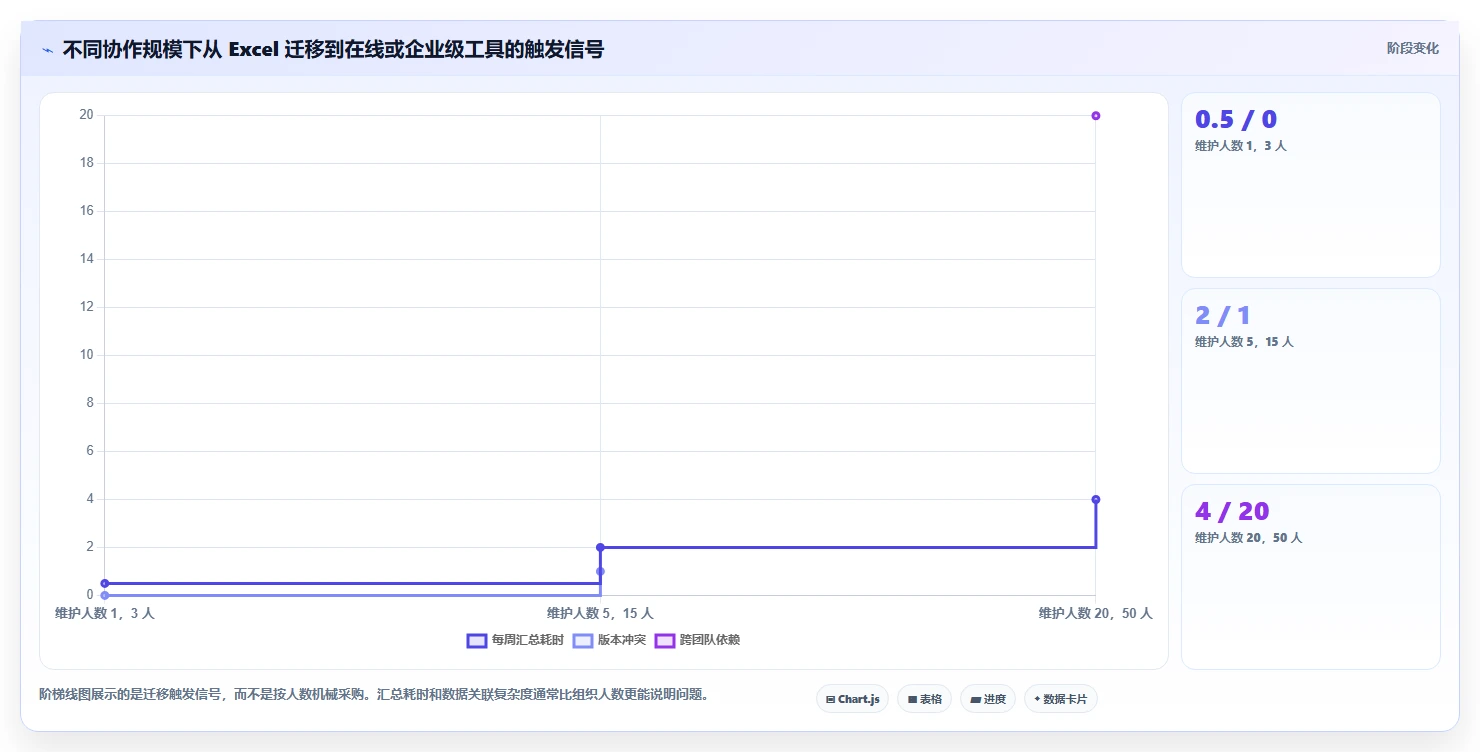Open the 0.5 / 0 data card
1480x752 pixels.
tap(1310, 185)
